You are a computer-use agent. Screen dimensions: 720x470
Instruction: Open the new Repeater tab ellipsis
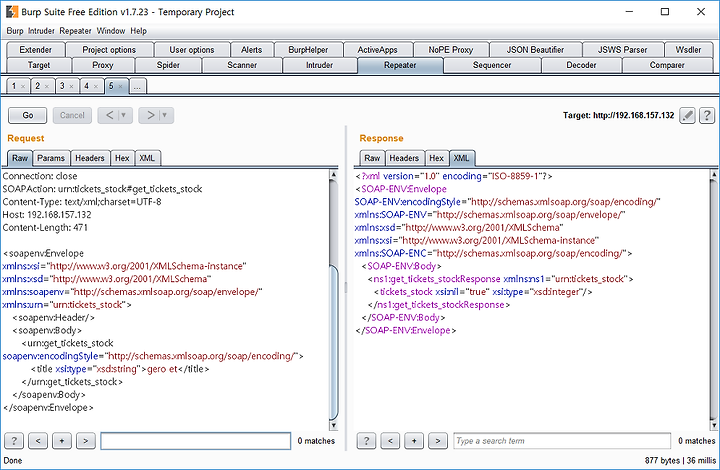click(138, 86)
